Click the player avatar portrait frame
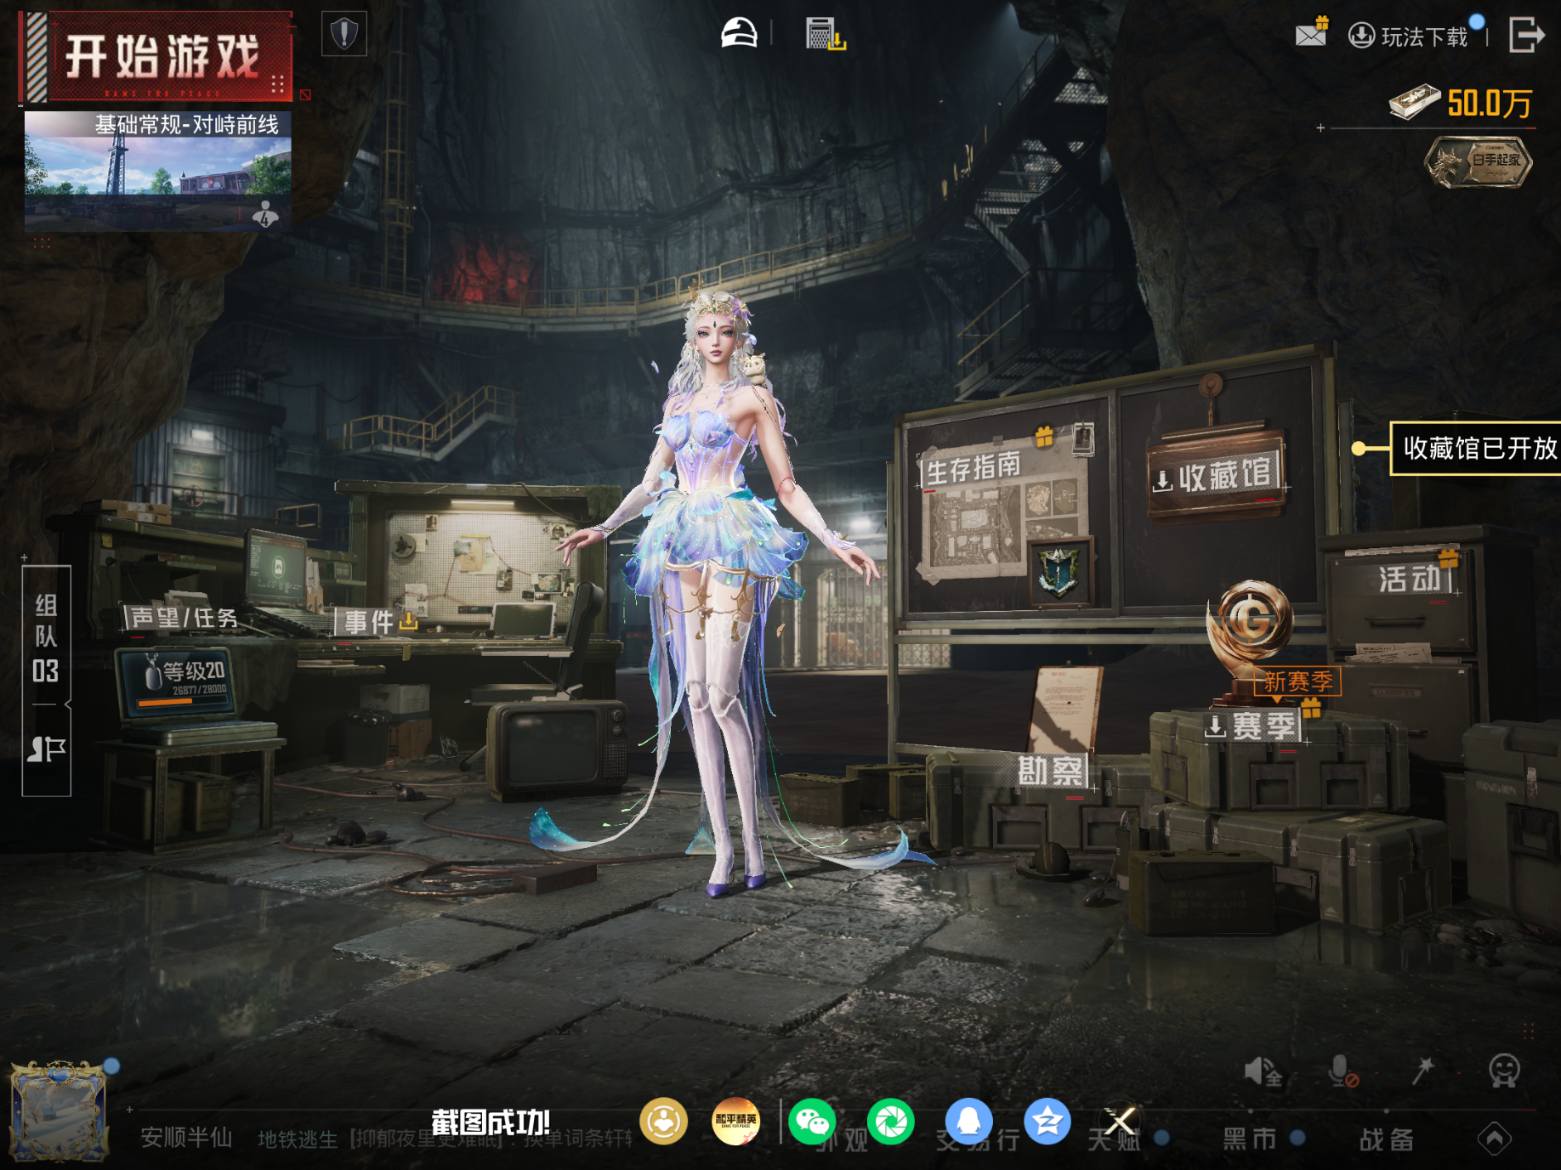Image resolution: width=1561 pixels, height=1170 pixels. point(59,1112)
